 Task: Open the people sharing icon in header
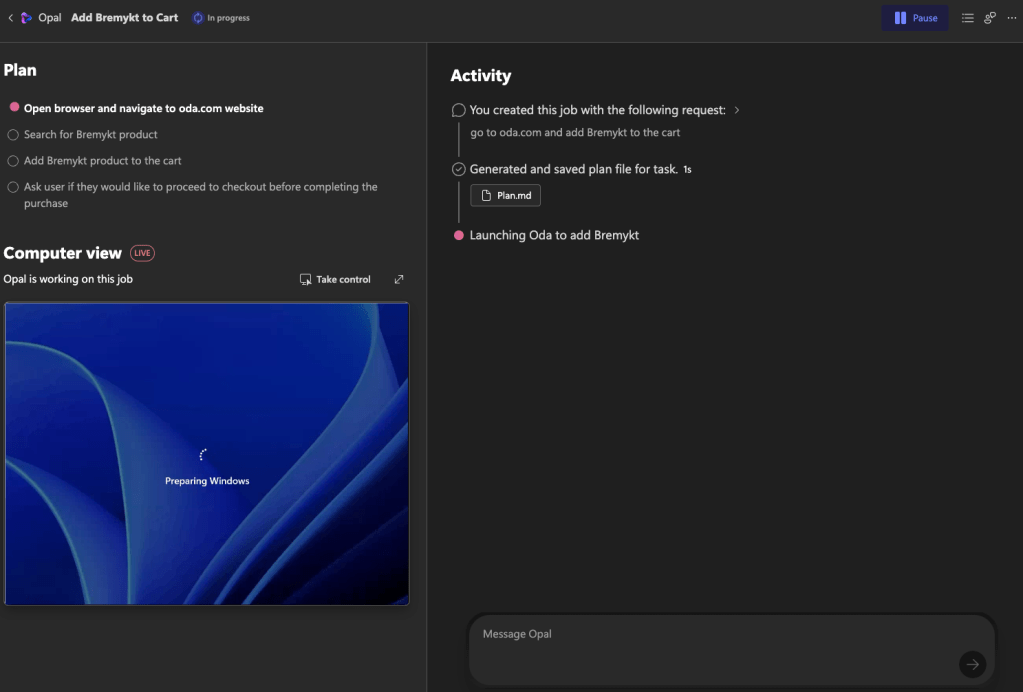click(x=990, y=18)
